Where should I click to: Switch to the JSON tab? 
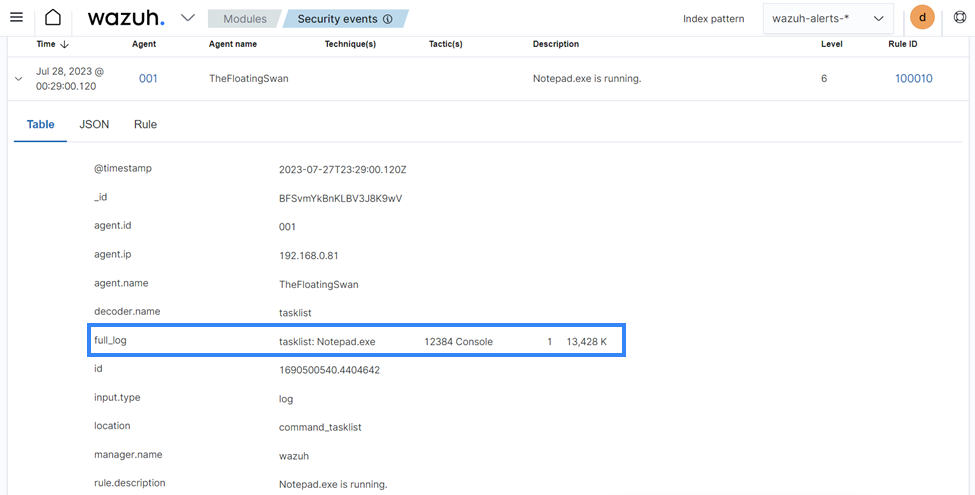click(94, 124)
